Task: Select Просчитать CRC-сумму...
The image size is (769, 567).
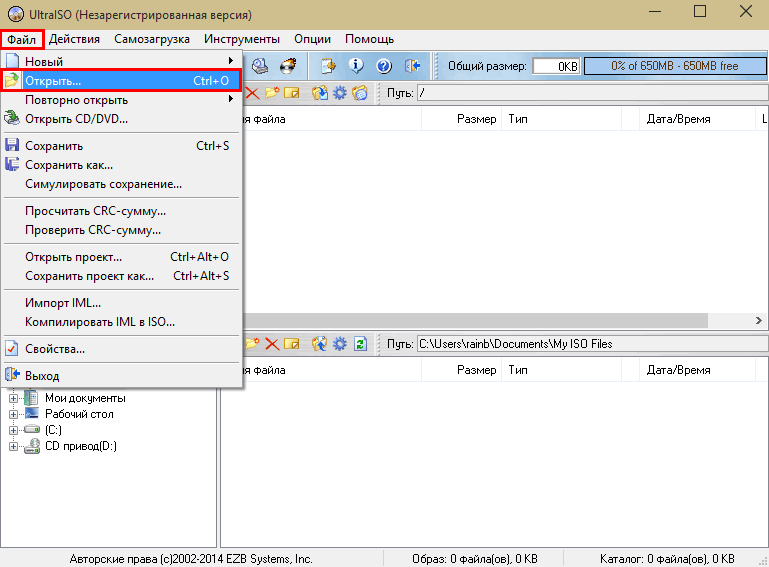Action: pos(121,211)
